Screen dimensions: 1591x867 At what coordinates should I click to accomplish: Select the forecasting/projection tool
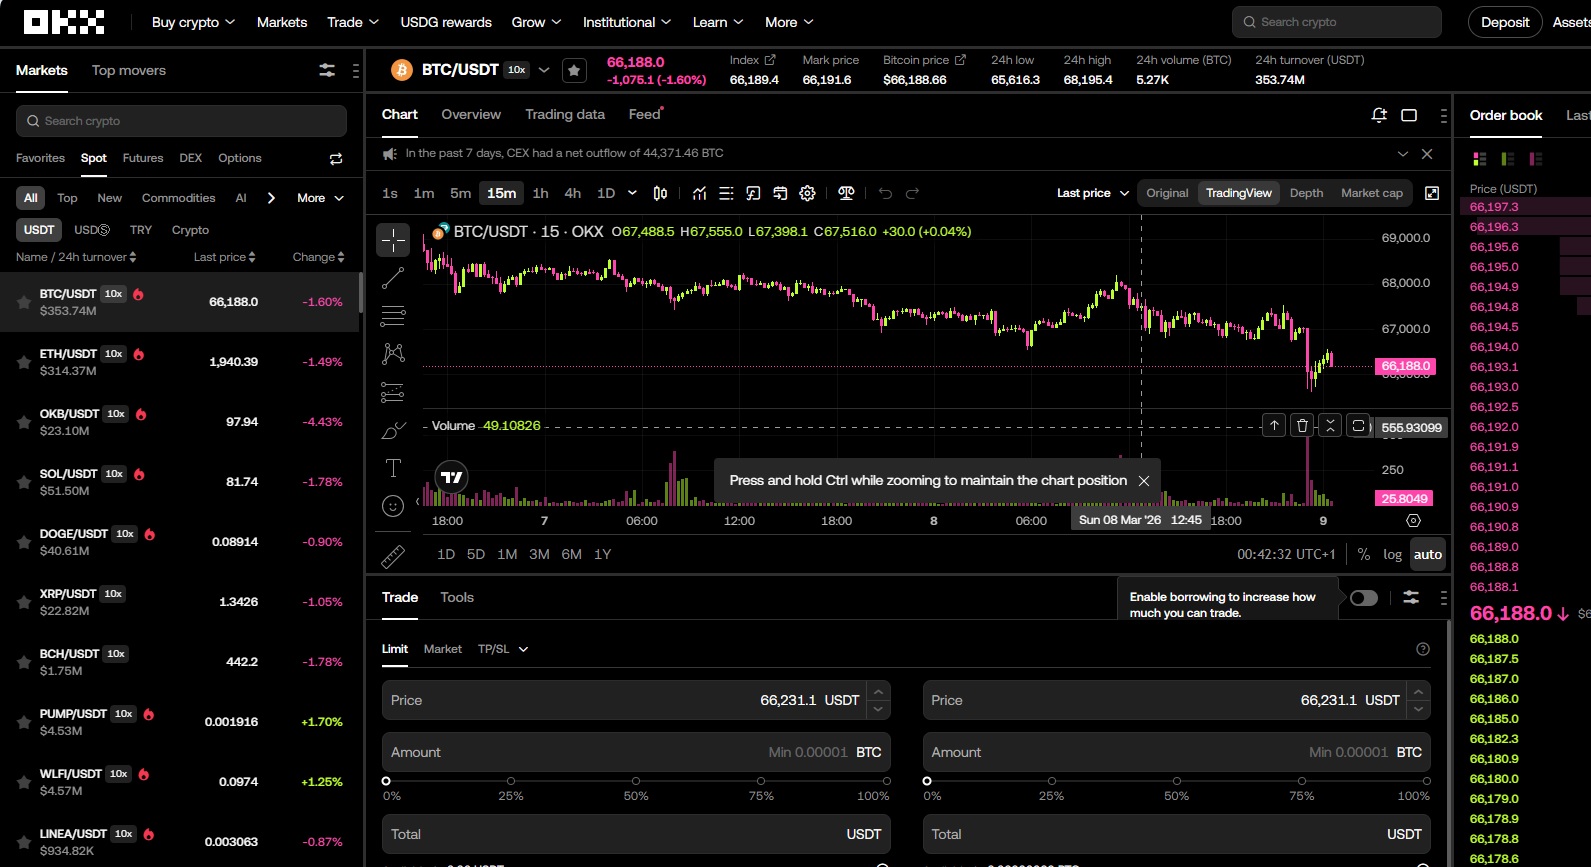click(393, 392)
